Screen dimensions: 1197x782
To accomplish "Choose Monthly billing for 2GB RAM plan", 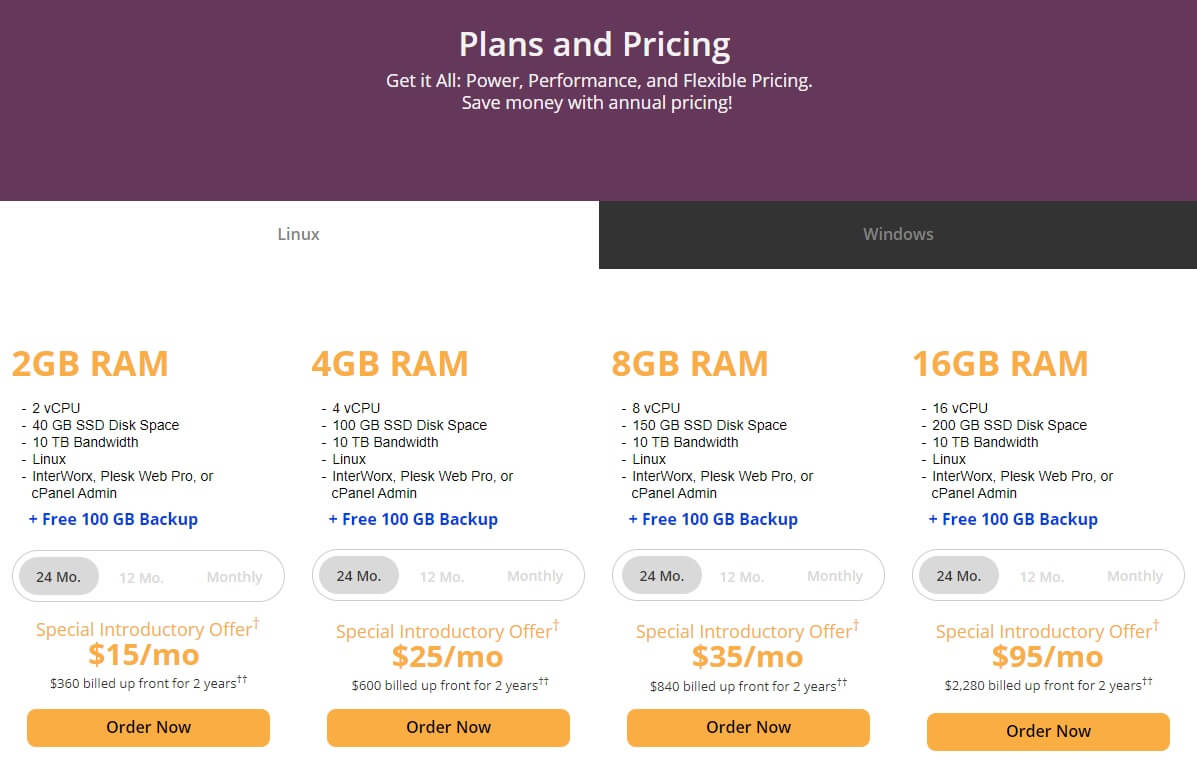I will click(x=234, y=578).
